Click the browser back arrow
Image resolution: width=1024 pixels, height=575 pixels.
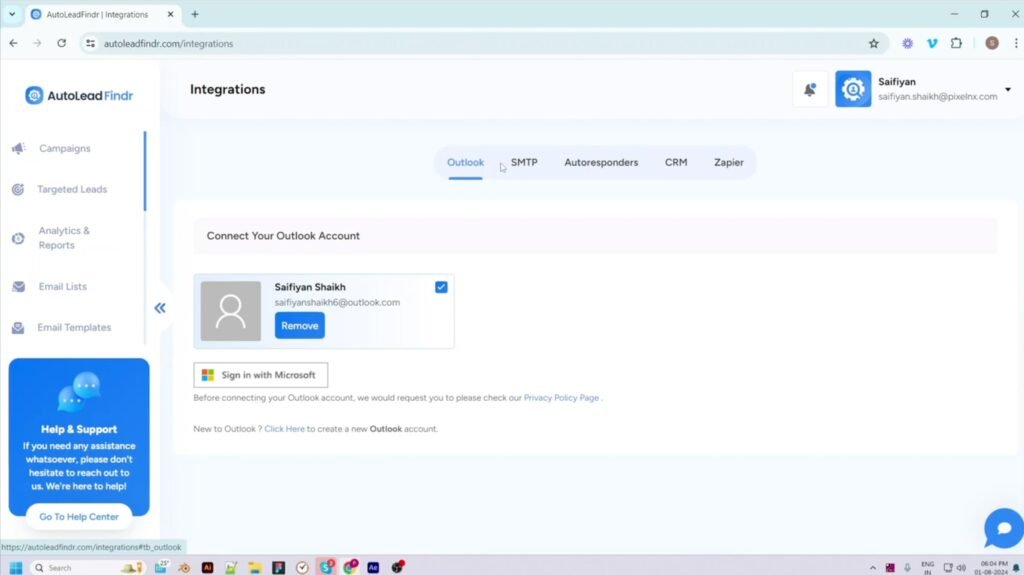pos(14,43)
